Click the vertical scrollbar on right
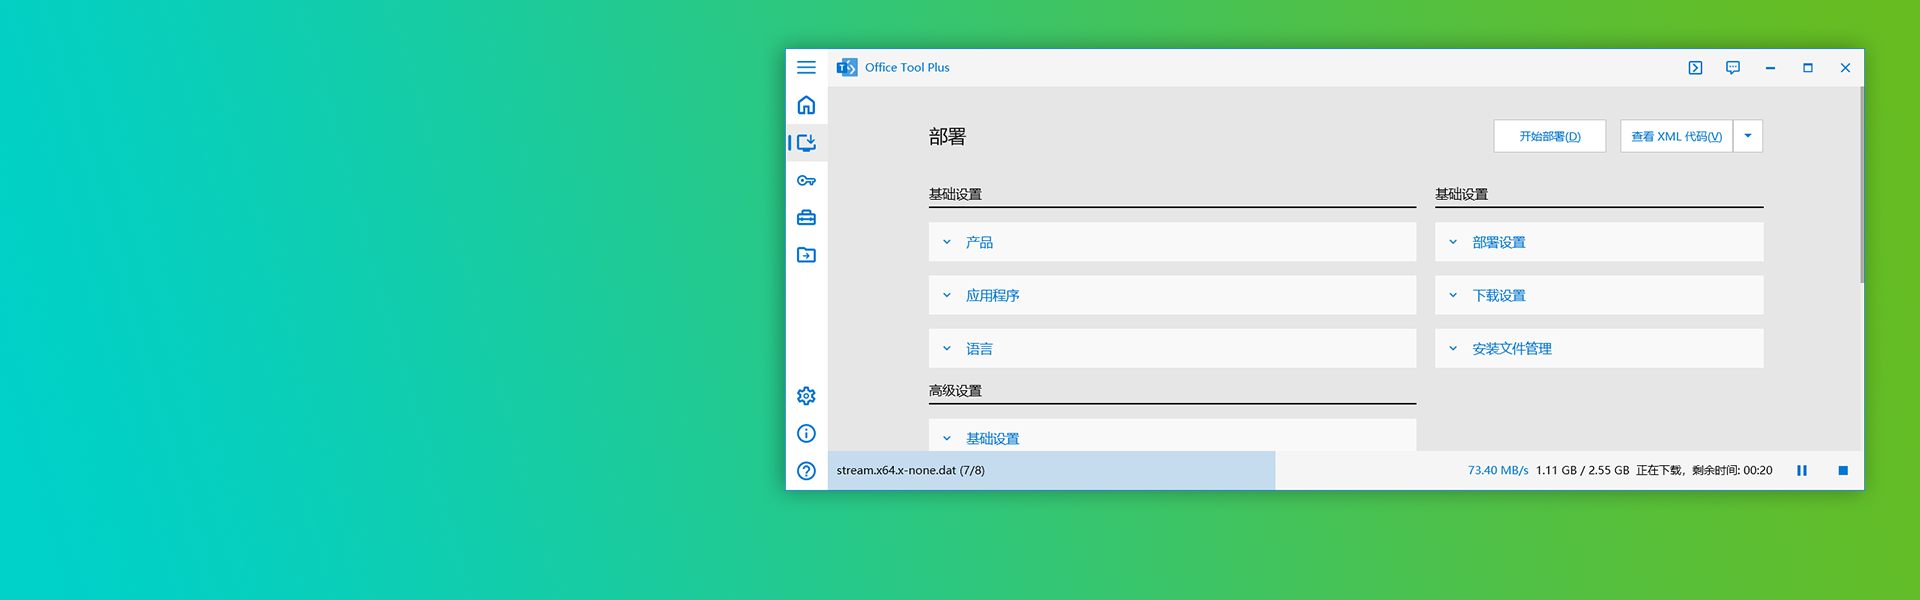1920x600 pixels. 1861,185
